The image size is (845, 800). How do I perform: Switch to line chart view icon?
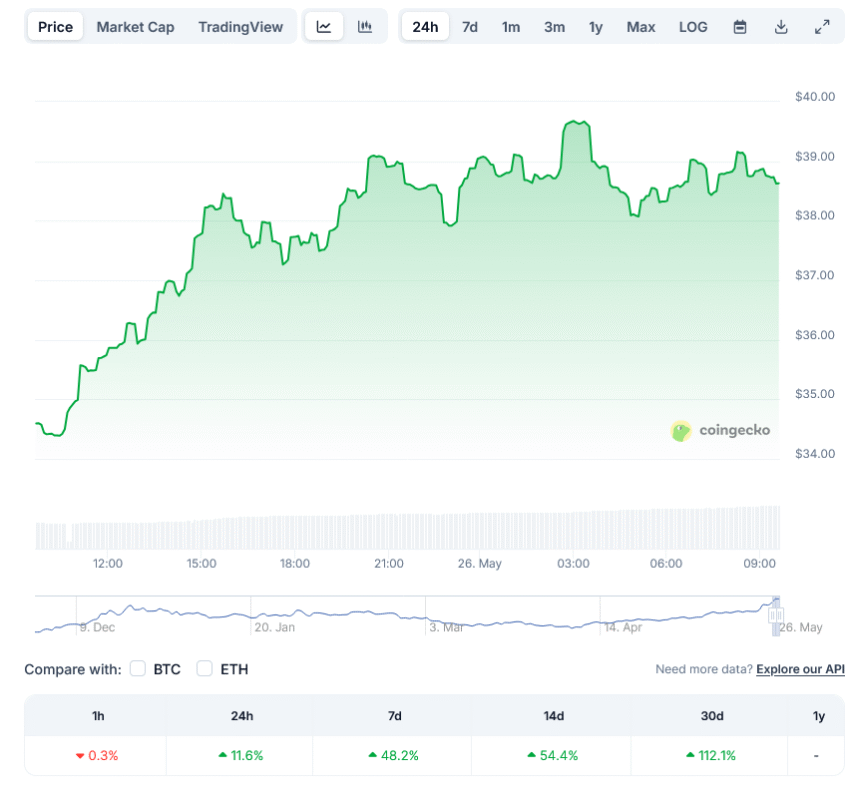pyautogui.click(x=323, y=26)
